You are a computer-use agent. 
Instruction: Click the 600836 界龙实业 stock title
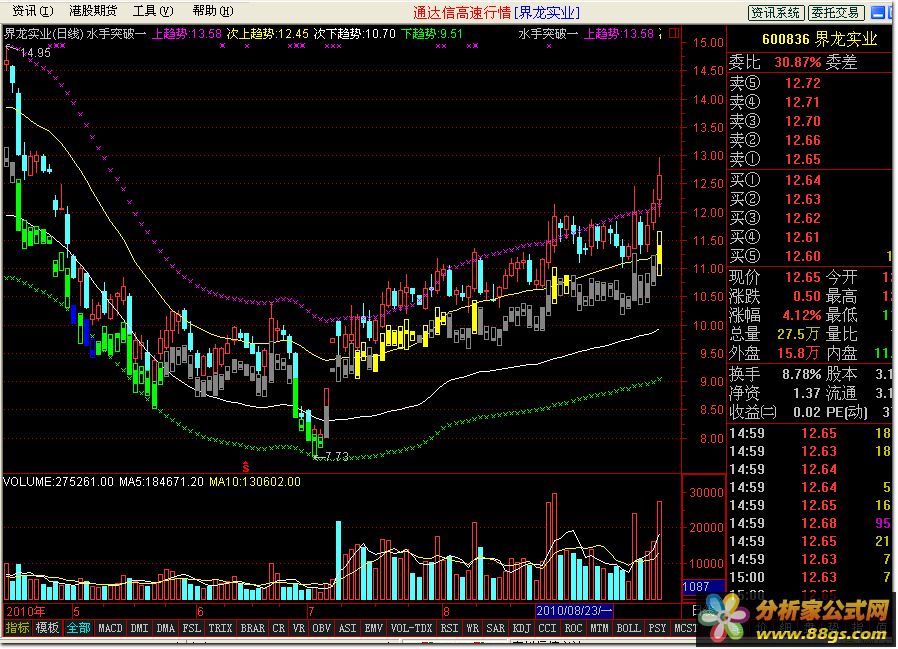click(x=820, y=39)
